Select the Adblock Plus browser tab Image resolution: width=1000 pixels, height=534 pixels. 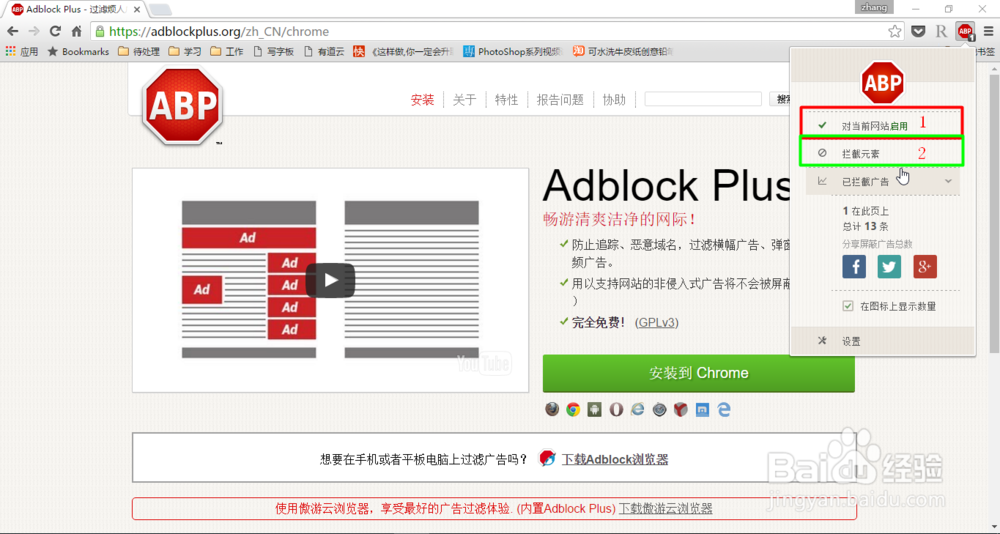(x=74, y=10)
